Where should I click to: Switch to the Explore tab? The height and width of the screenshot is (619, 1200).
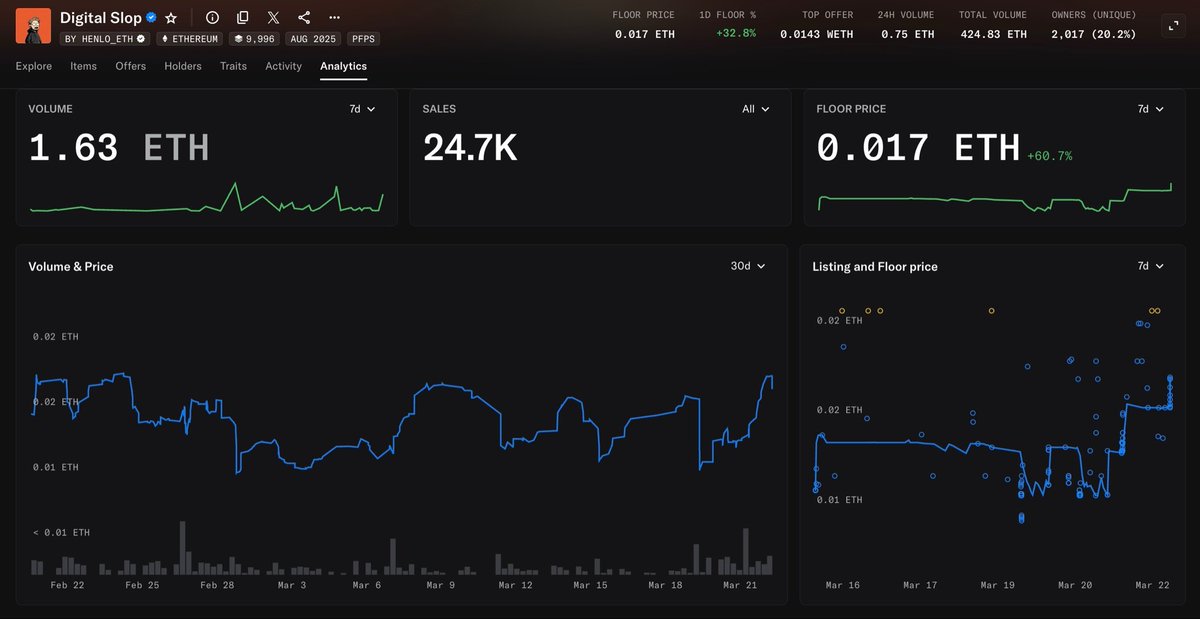(34, 66)
